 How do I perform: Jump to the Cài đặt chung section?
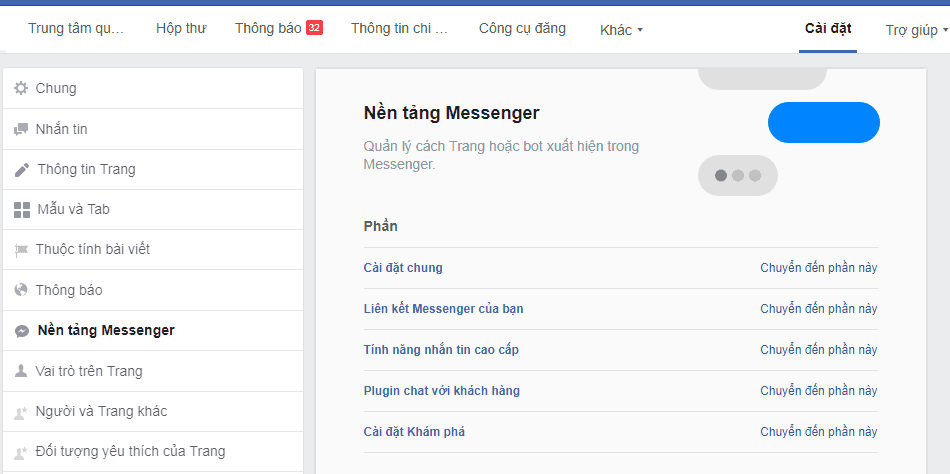point(403,268)
